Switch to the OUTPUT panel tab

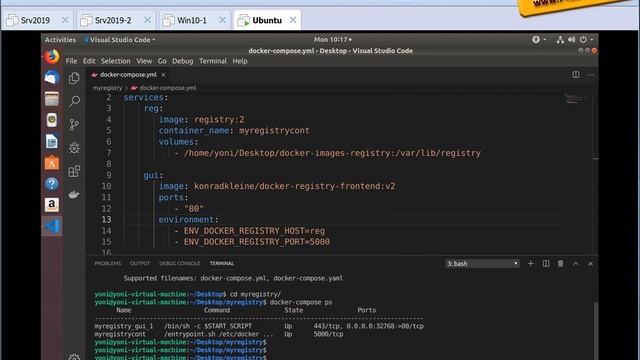[x=140, y=264]
